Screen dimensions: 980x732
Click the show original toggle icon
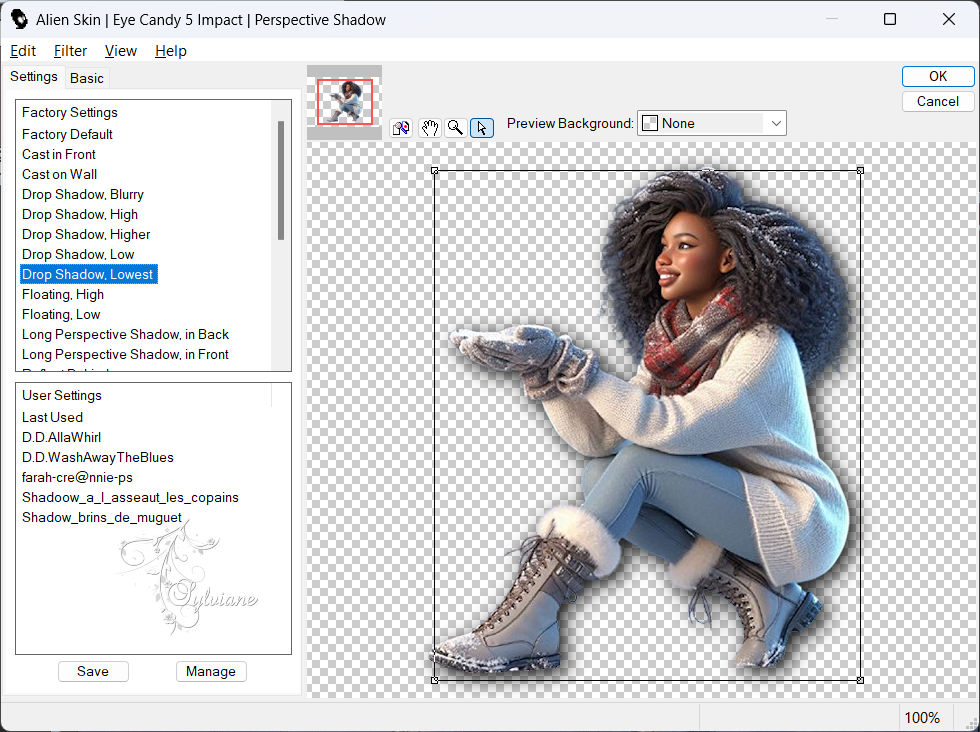click(x=401, y=128)
